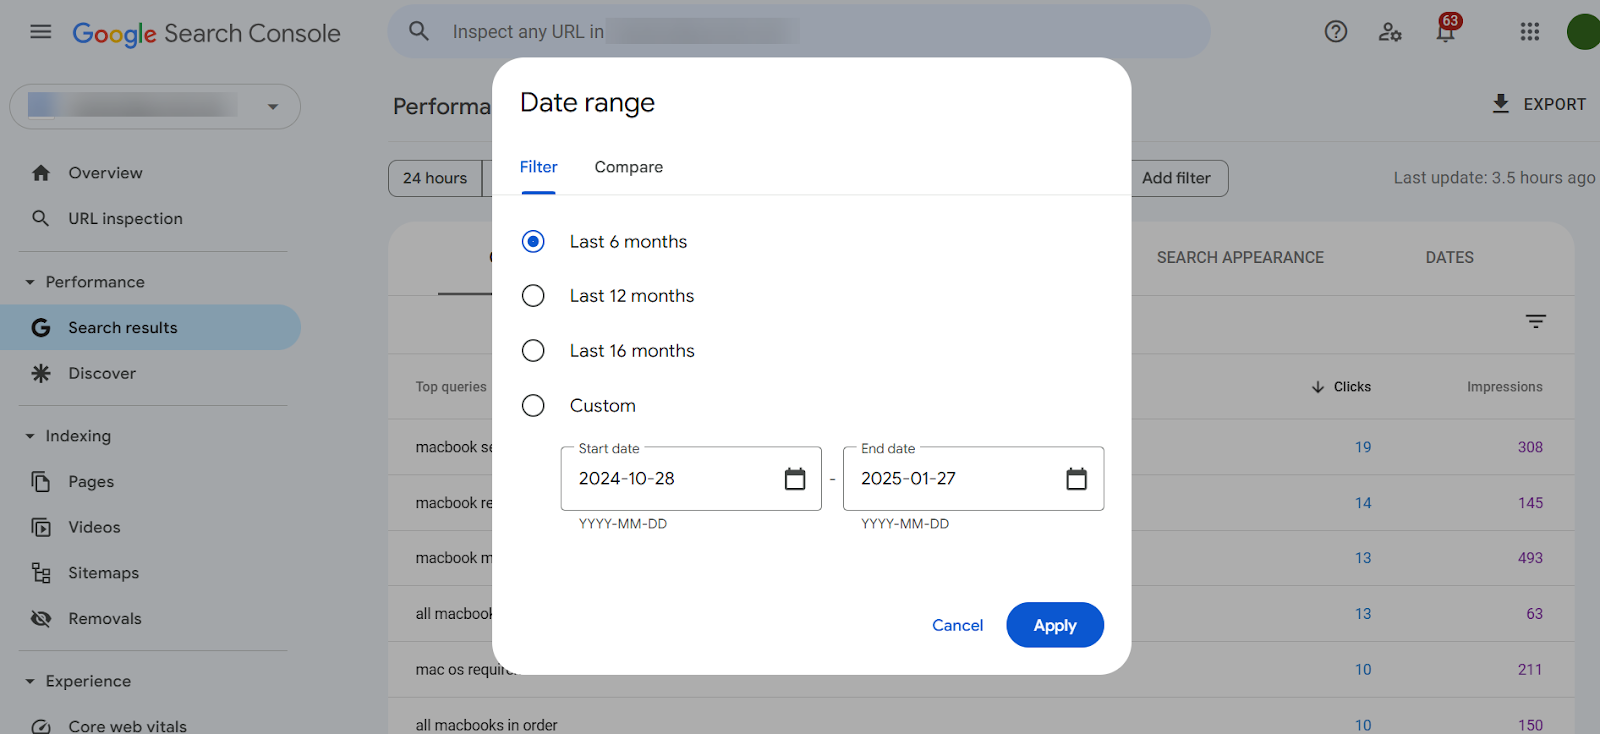
Task: Click the Inspect any URL search field
Action: point(799,32)
